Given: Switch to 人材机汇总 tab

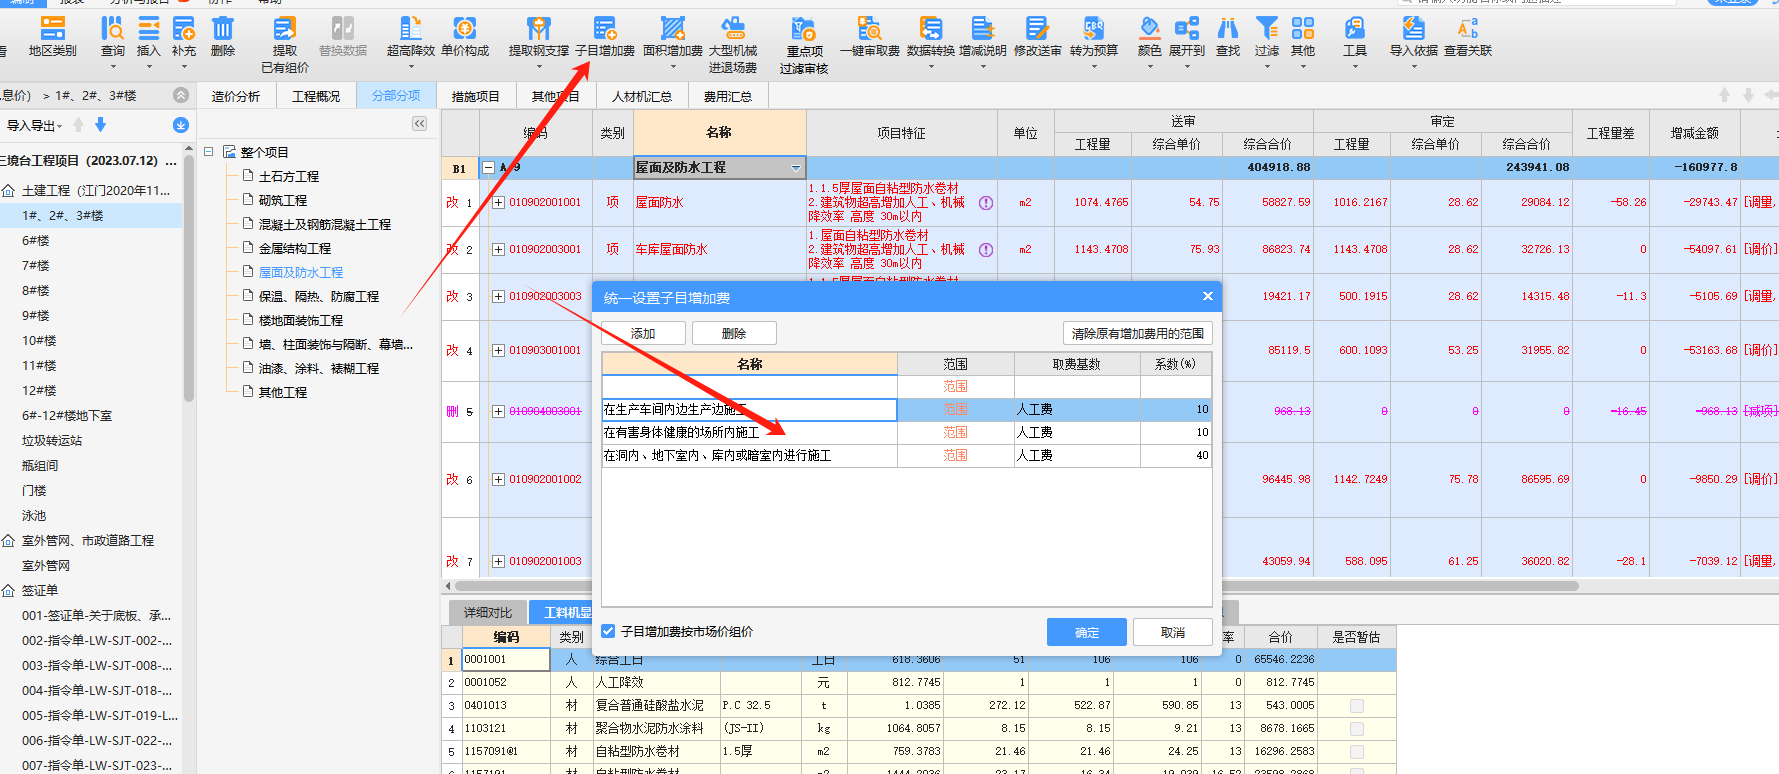Looking at the screenshot, I should [642, 96].
